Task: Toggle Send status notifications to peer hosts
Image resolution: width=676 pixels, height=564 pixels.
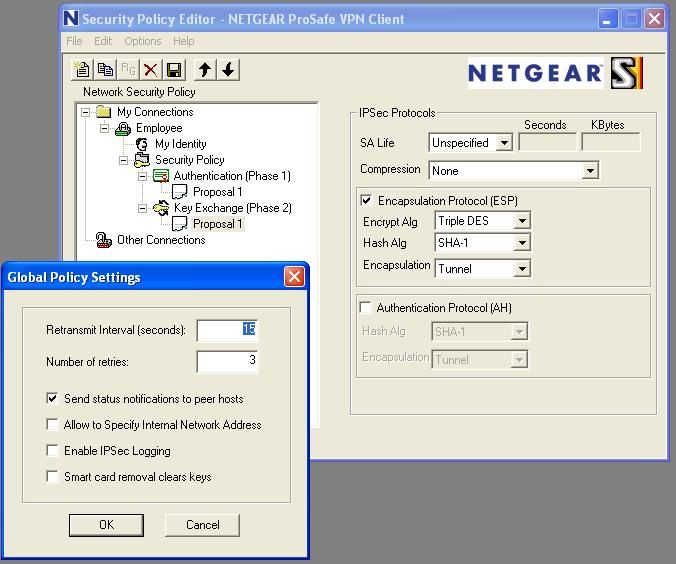Action: (x=52, y=398)
